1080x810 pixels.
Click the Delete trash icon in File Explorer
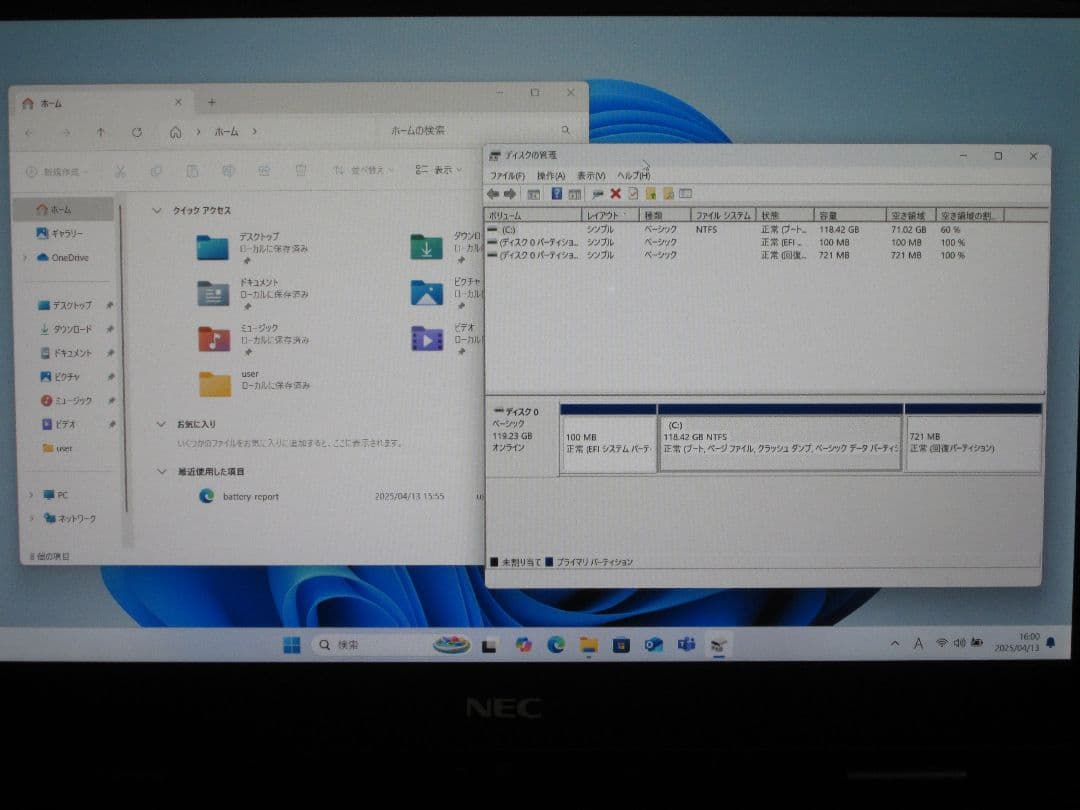point(300,170)
